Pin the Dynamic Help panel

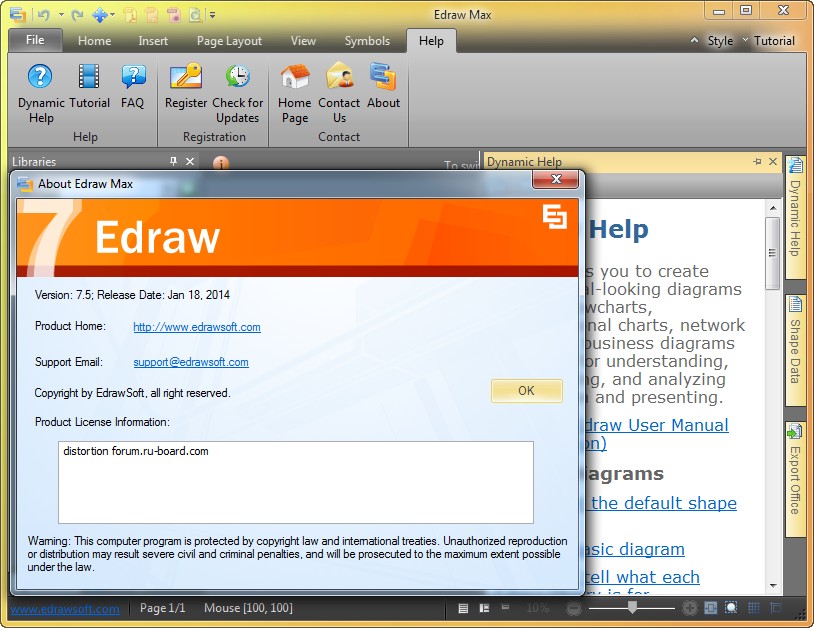757,161
